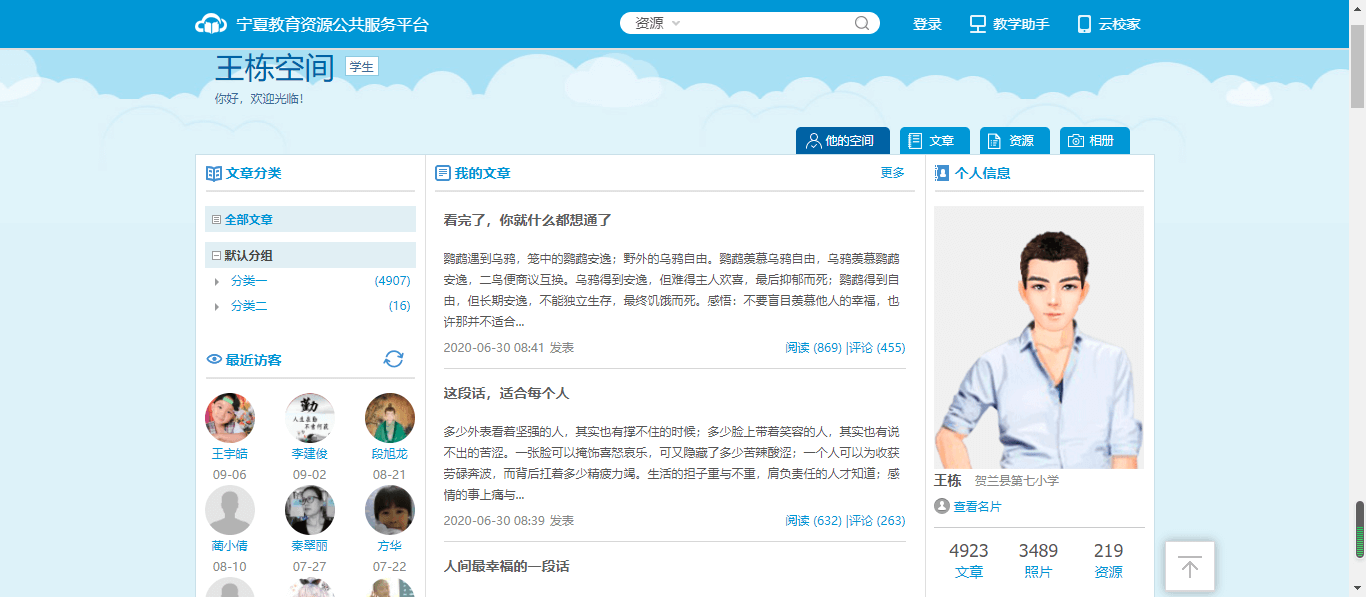Open 更多 link in my articles
The height and width of the screenshot is (597, 1366).
[892, 173]
